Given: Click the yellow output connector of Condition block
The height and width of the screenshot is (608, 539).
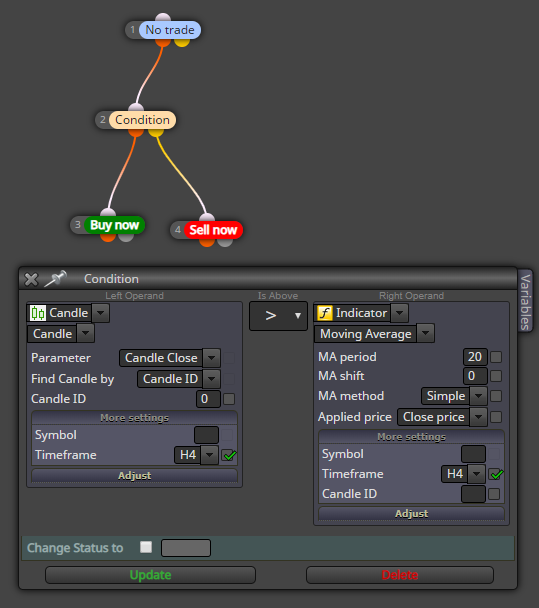Looking at the screenshot, I should coord(156,132).
